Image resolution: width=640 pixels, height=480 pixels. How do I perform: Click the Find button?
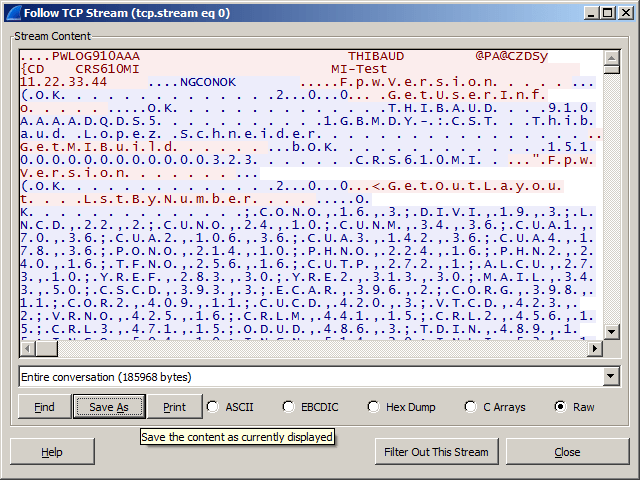(x=44, y=407)
